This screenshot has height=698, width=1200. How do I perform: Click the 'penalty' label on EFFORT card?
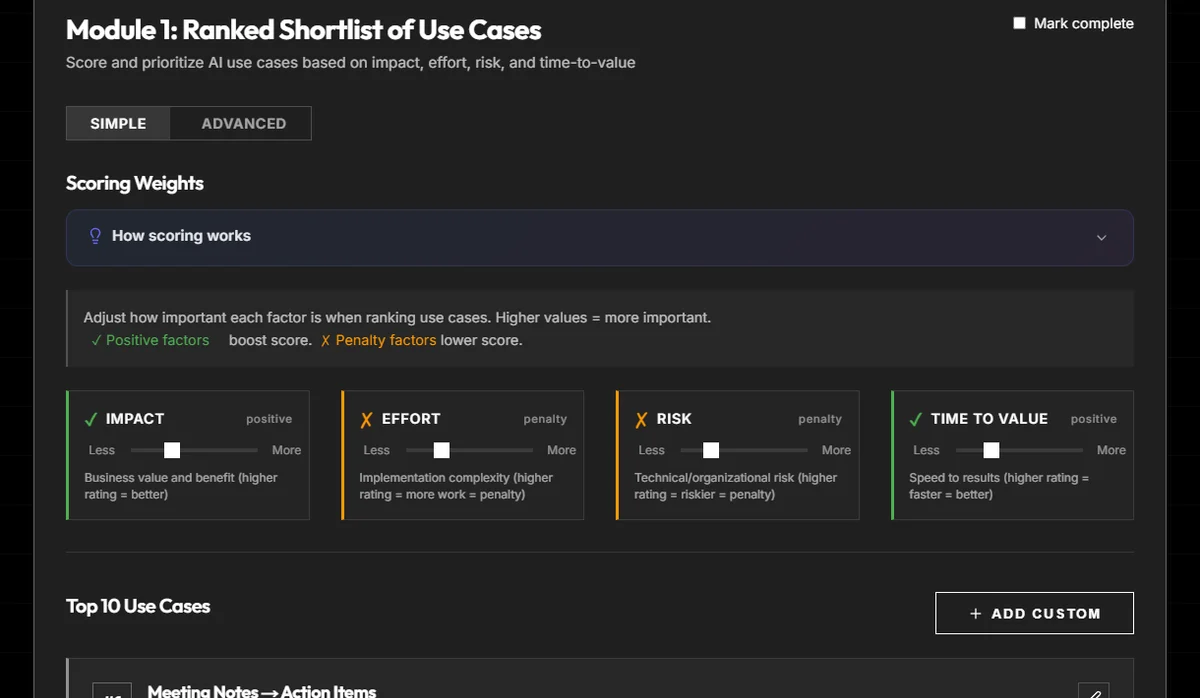click(545, 419)
